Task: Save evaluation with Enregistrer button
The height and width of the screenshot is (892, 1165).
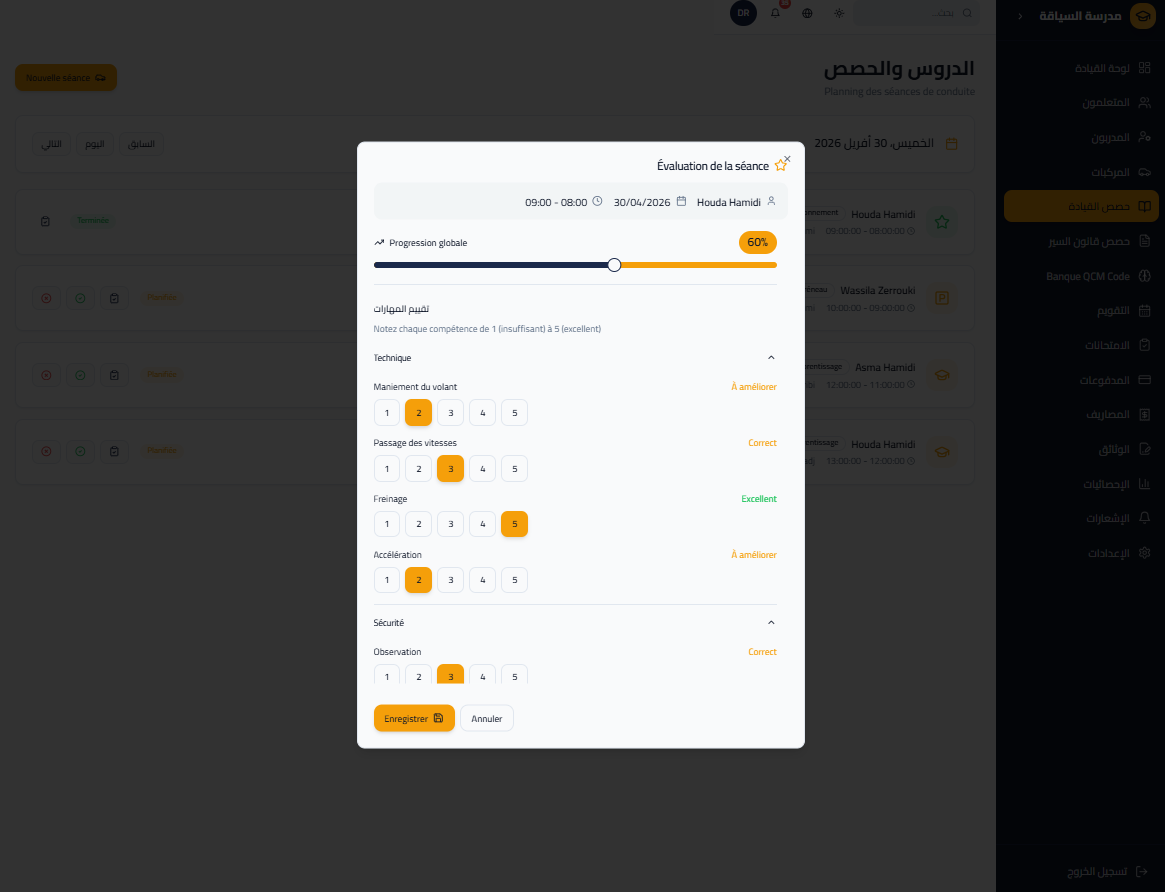Action: [414, 718]
